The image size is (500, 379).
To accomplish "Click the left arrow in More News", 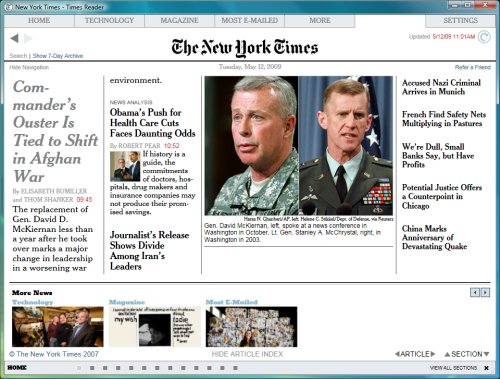I will click(474, 292).
